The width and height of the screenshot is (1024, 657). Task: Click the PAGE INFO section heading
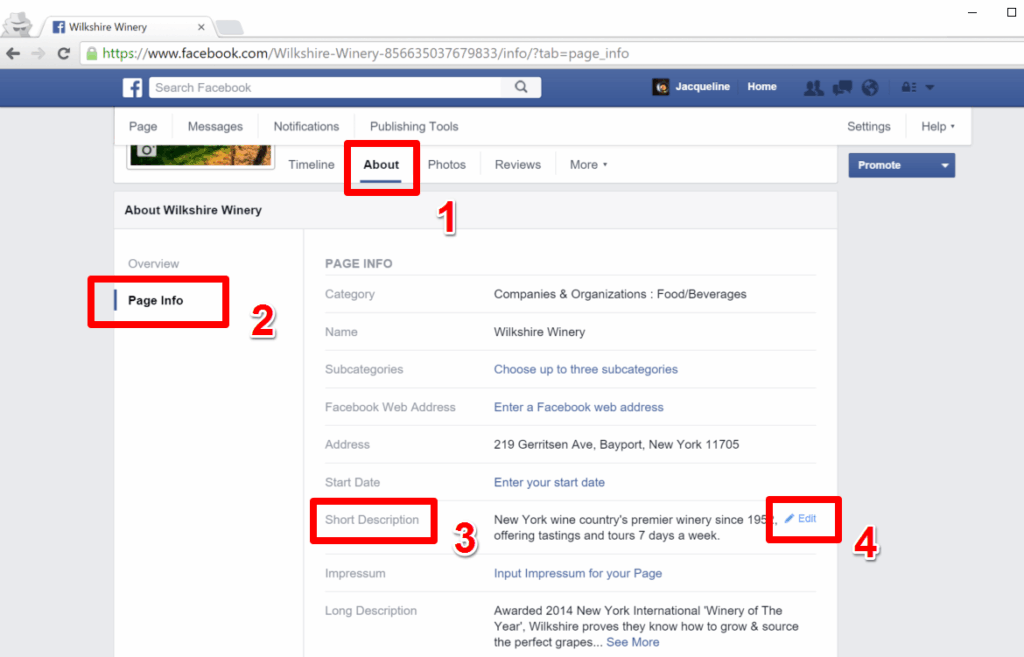tap(359, 264)
